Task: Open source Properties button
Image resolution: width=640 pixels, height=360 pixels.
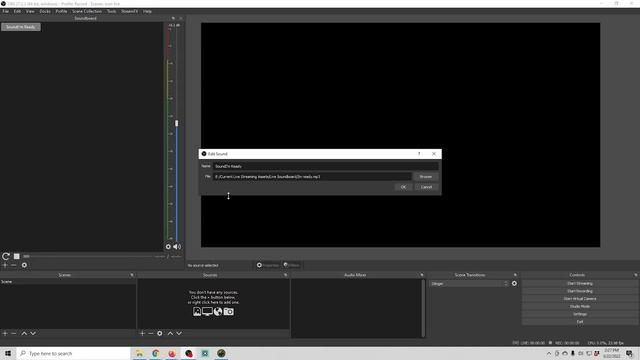Action: click(x=268, y=265)
